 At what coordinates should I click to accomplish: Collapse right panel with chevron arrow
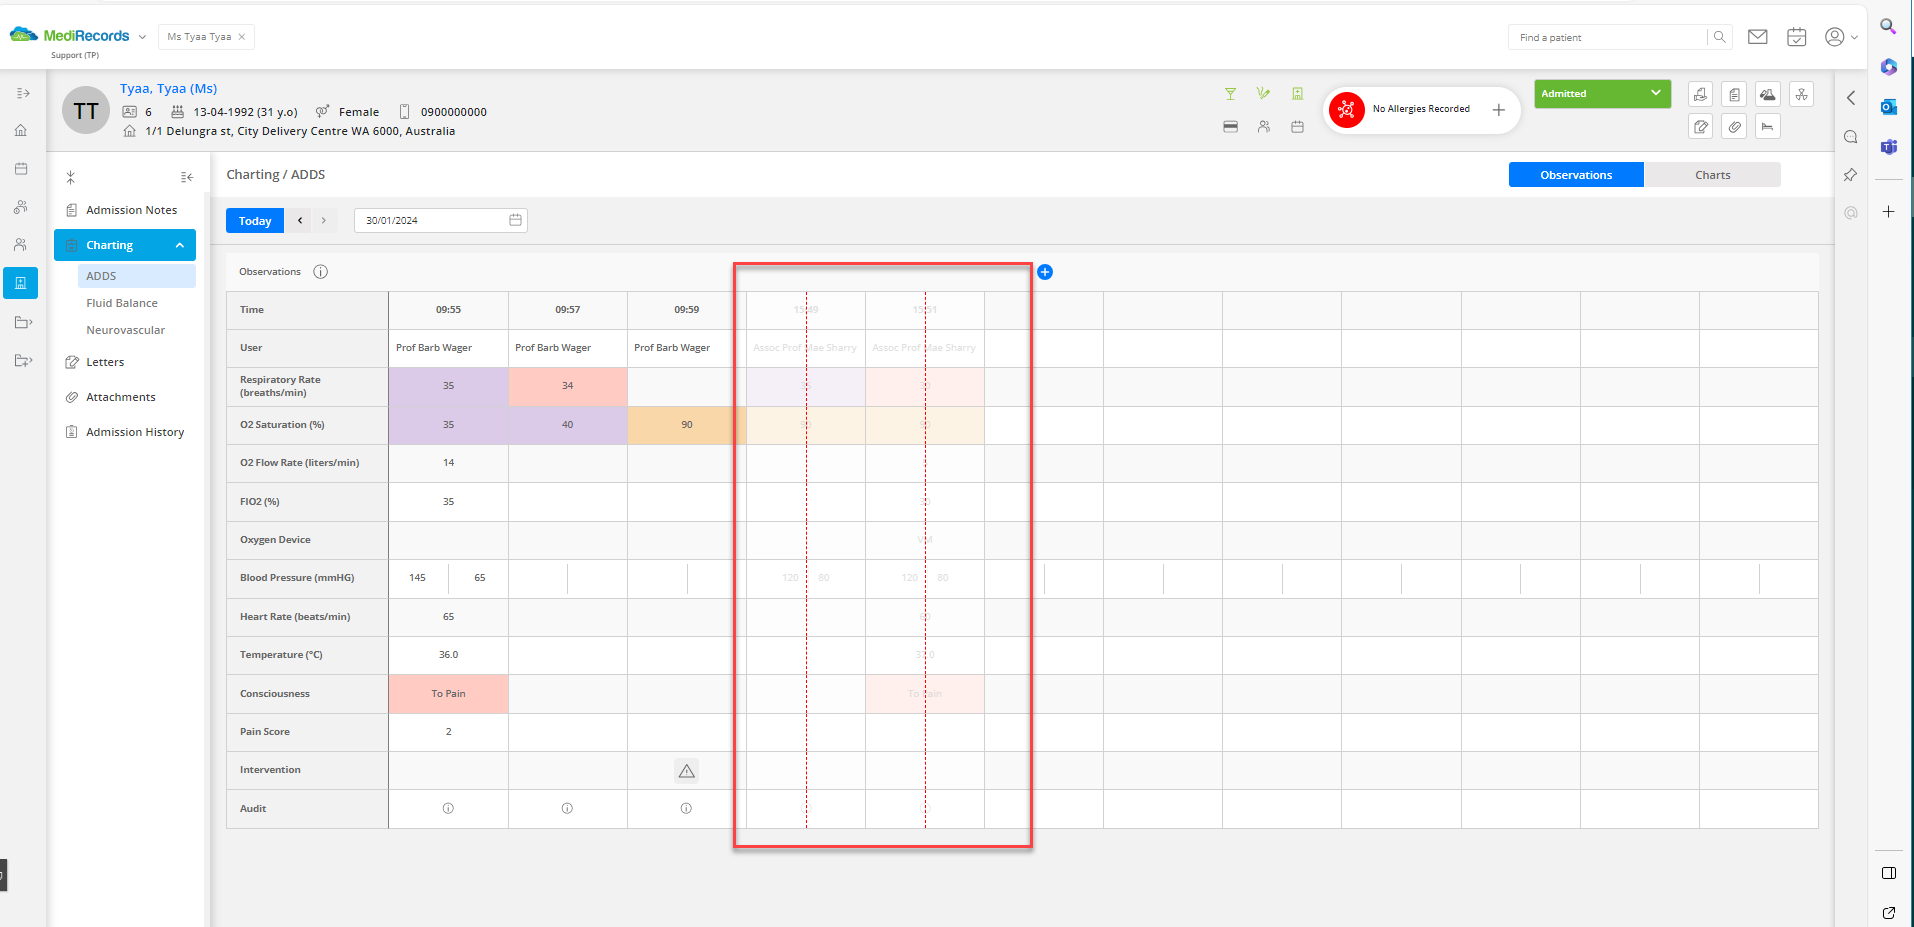click(1851, 98)
